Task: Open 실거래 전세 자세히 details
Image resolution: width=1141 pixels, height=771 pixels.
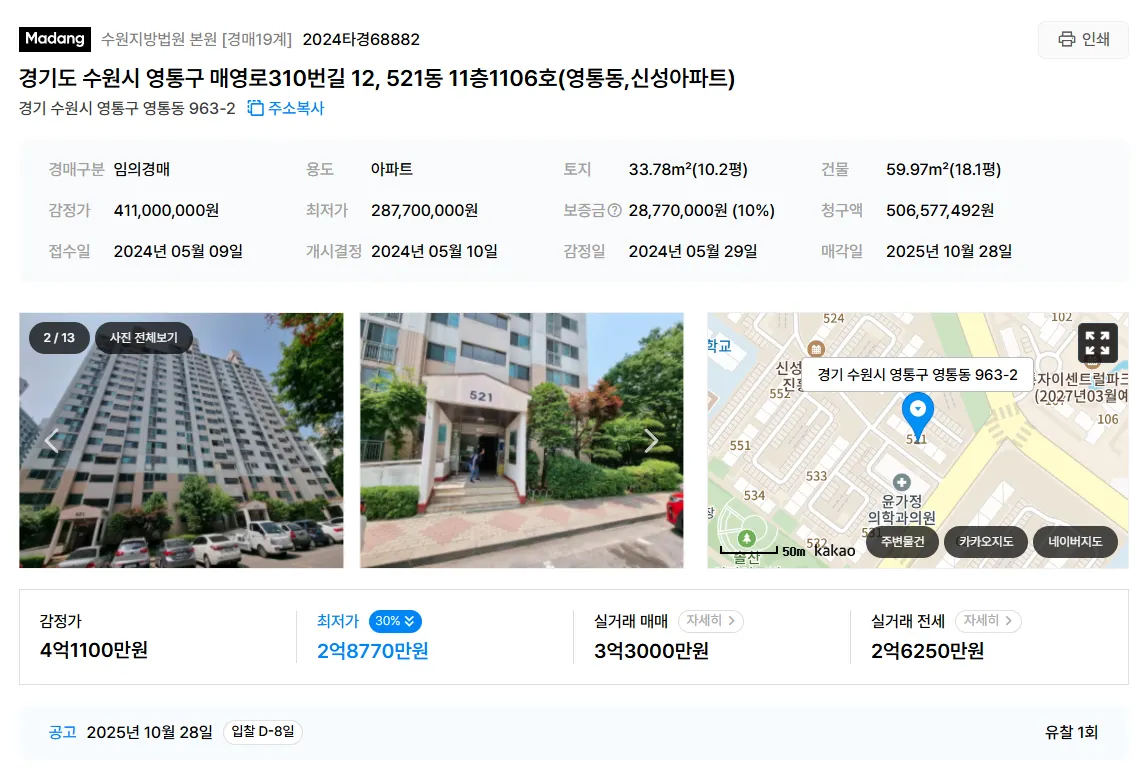Action: 987,620
